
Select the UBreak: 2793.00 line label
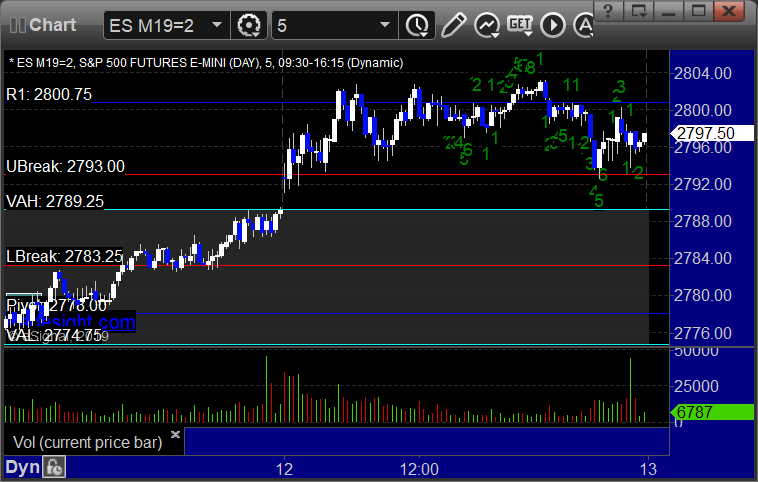tap(65, 166)
